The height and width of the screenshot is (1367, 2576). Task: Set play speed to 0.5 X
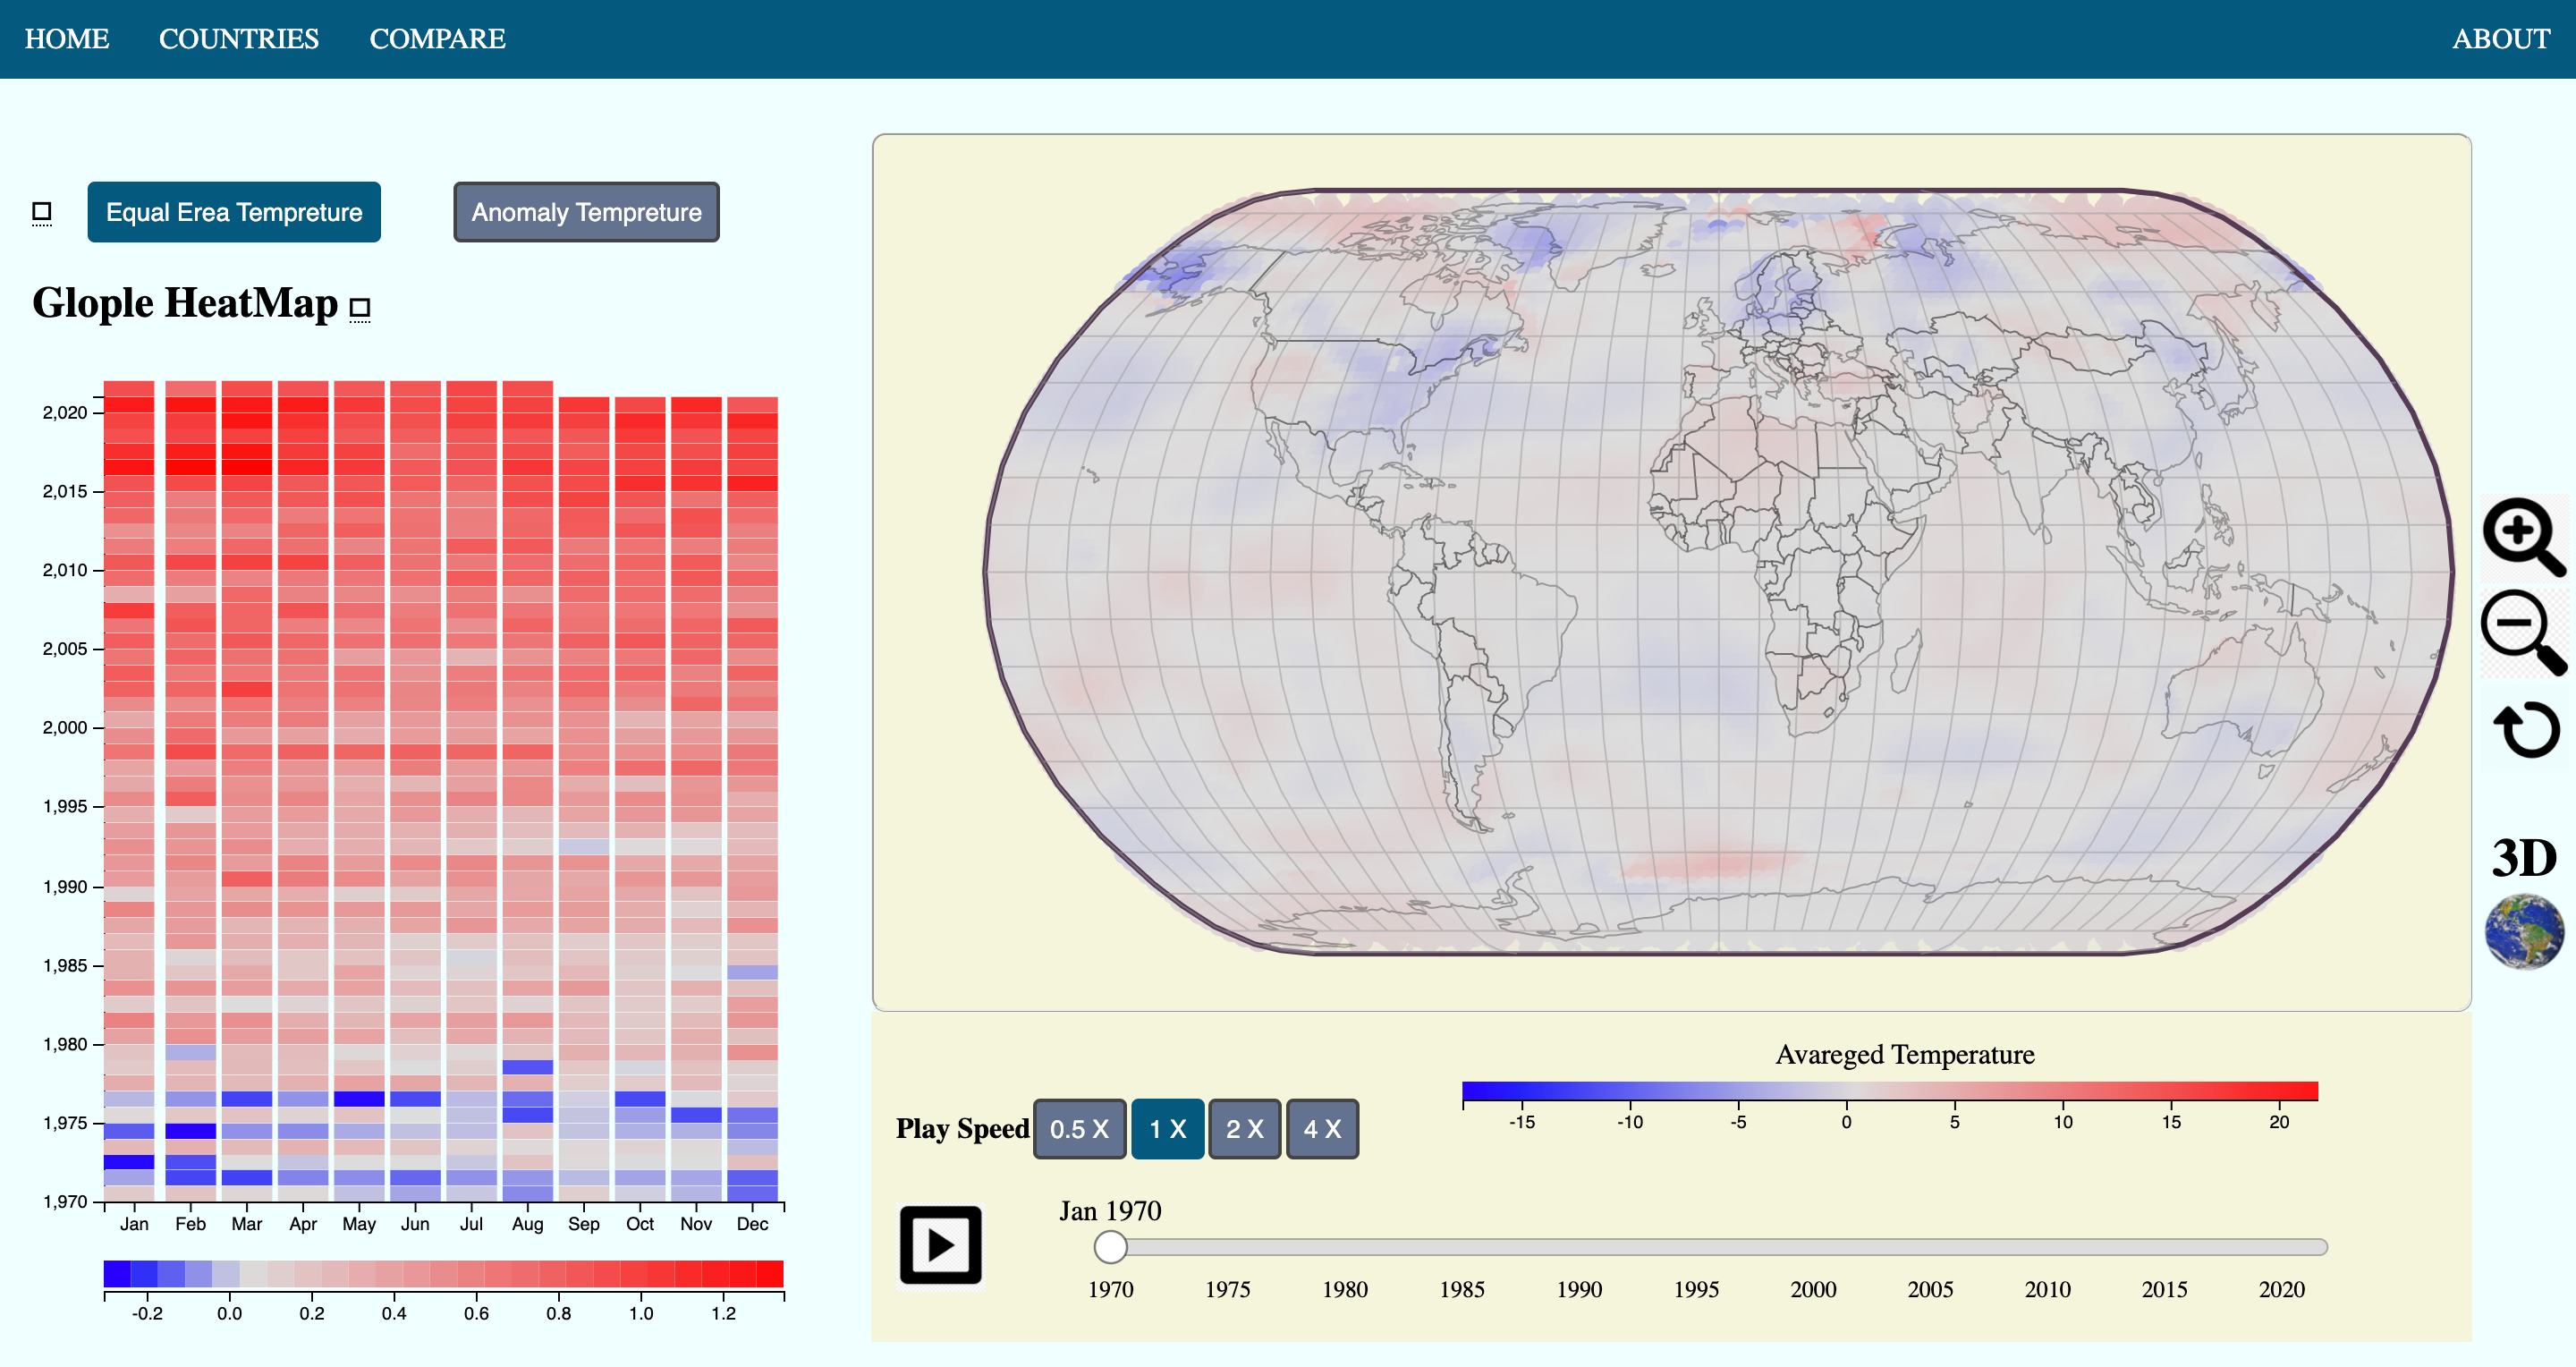coord(1080,1129)
